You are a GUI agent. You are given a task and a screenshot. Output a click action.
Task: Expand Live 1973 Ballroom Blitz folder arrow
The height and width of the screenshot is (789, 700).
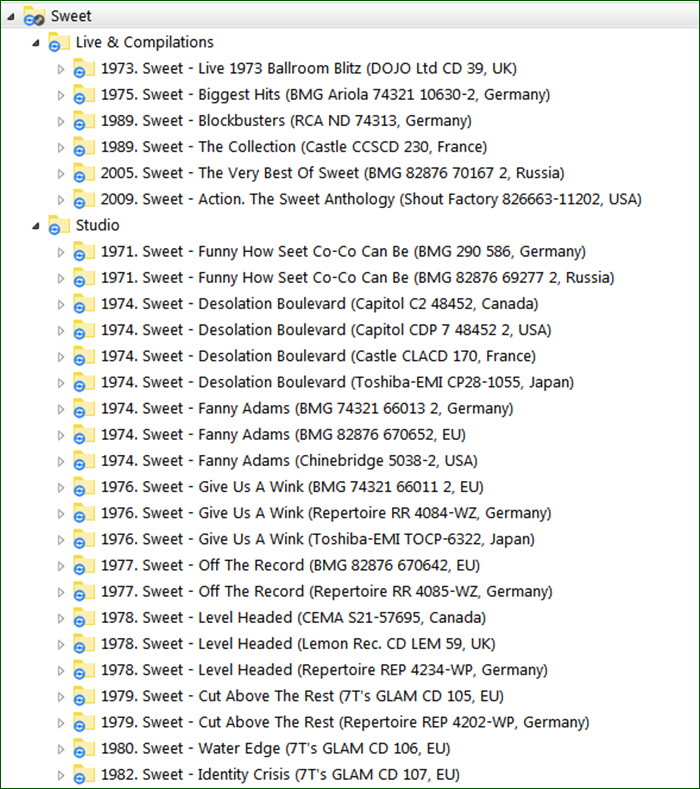[61, 69]
